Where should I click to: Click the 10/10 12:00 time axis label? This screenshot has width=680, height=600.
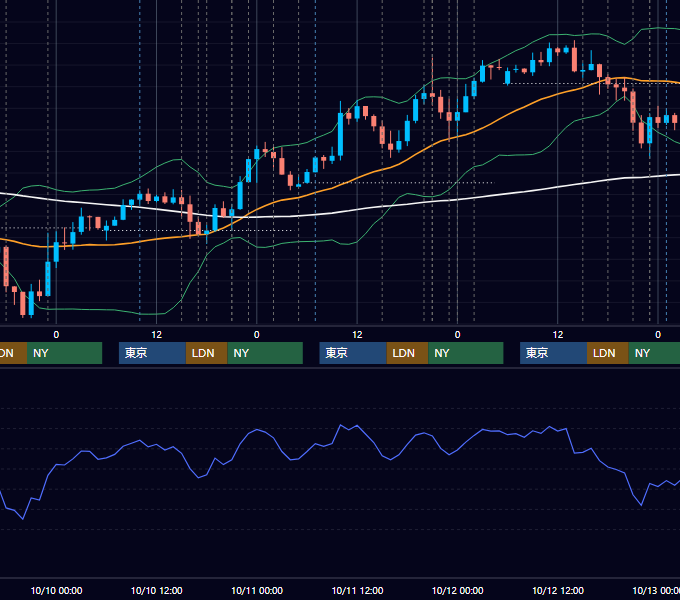157,590
